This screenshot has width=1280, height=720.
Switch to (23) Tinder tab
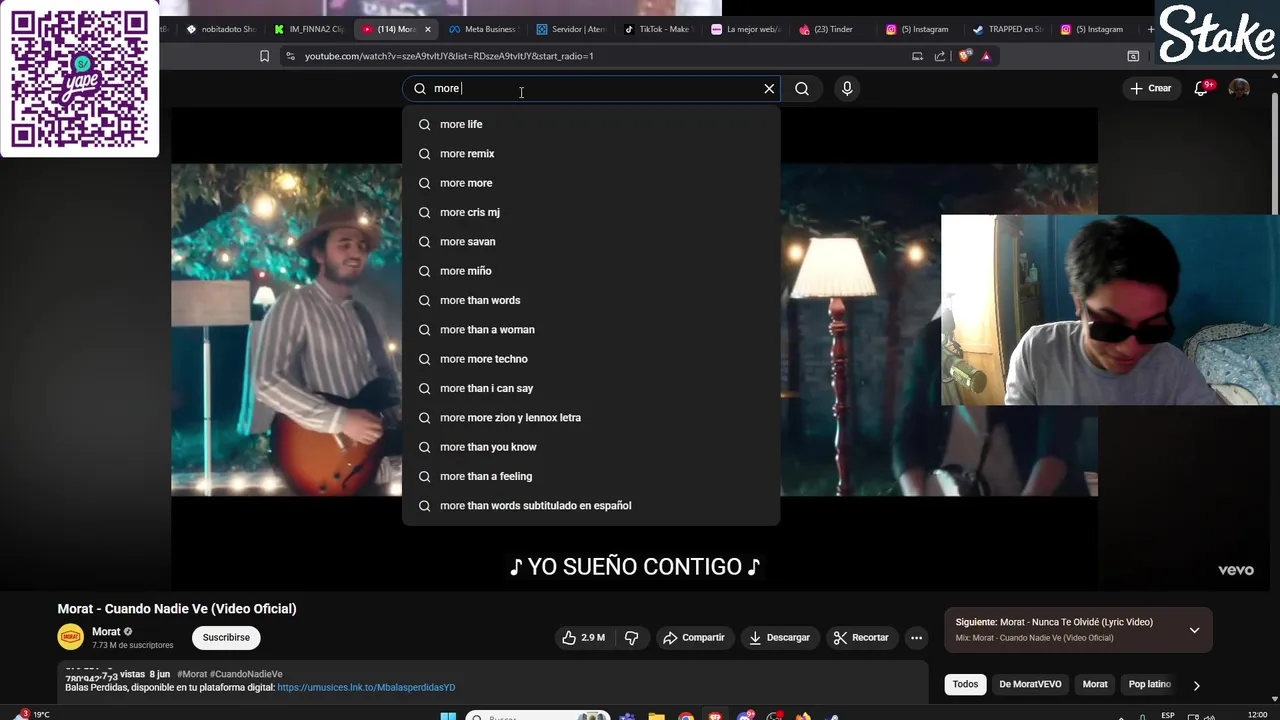tap(827, 29)
